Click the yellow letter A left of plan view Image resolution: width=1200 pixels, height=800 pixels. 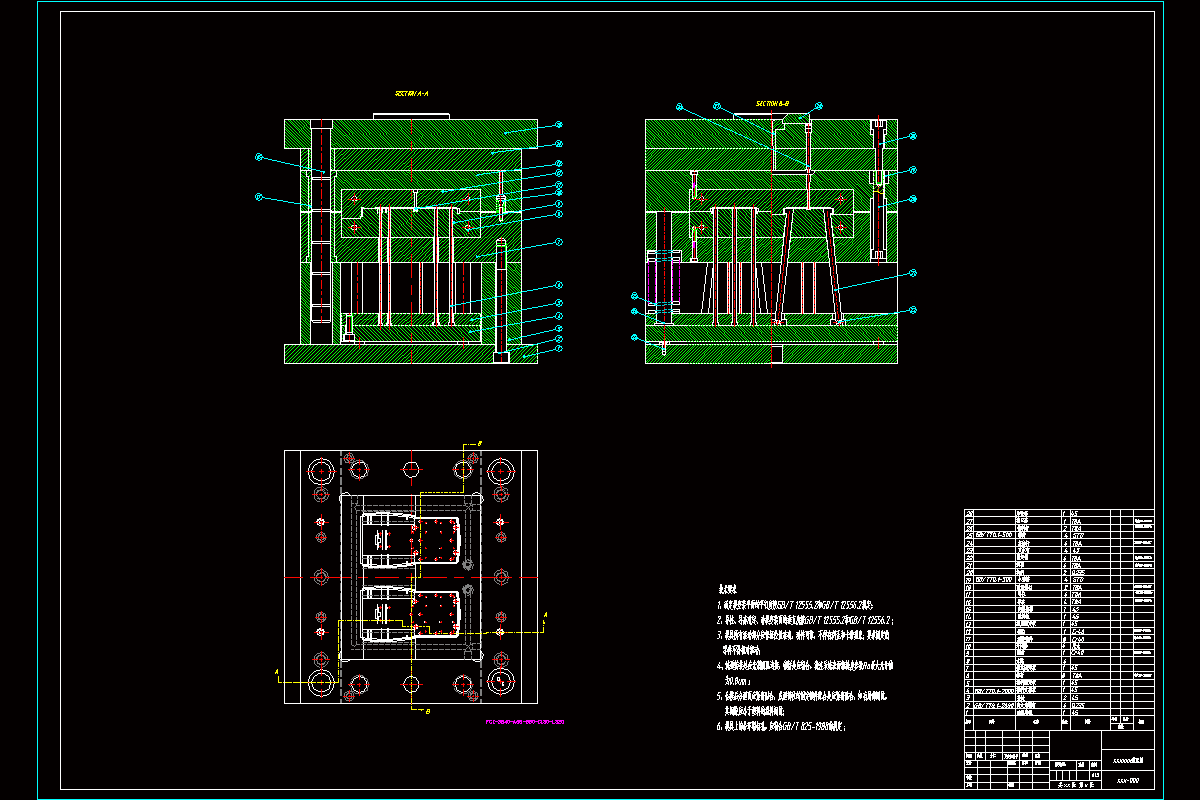[275, 672]
